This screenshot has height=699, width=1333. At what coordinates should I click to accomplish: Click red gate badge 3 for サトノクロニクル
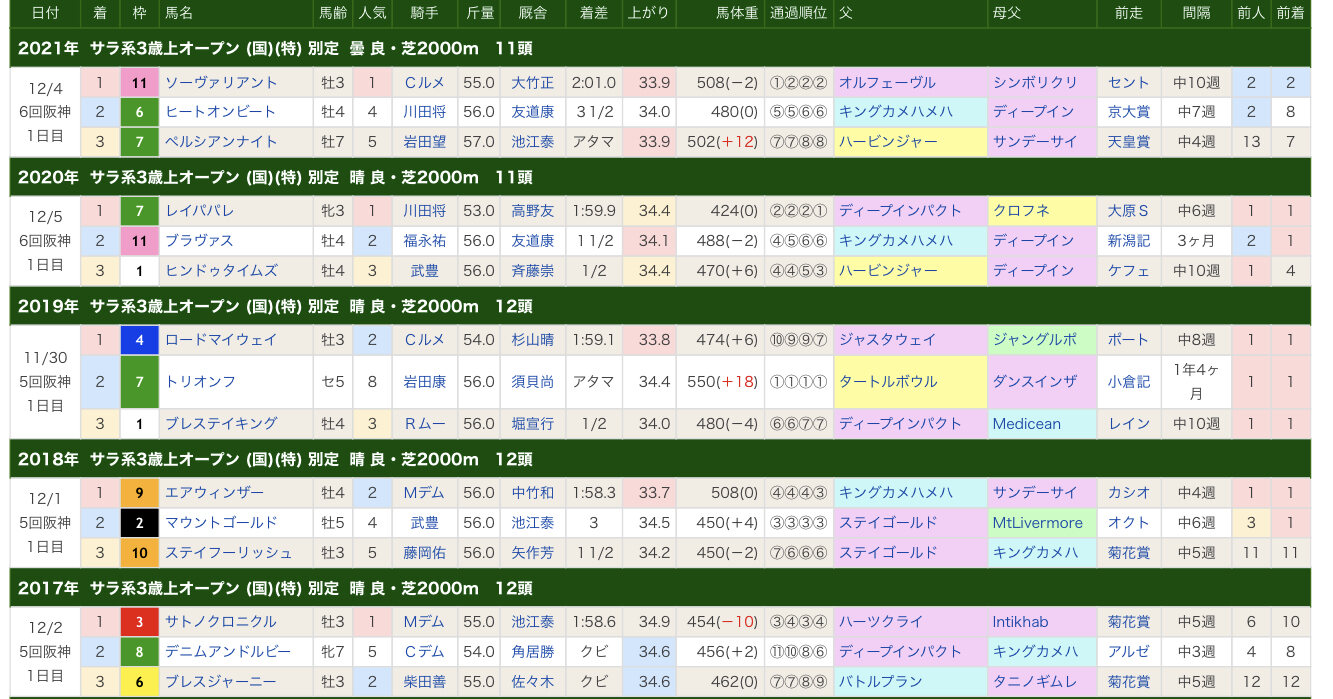(139, 622)
